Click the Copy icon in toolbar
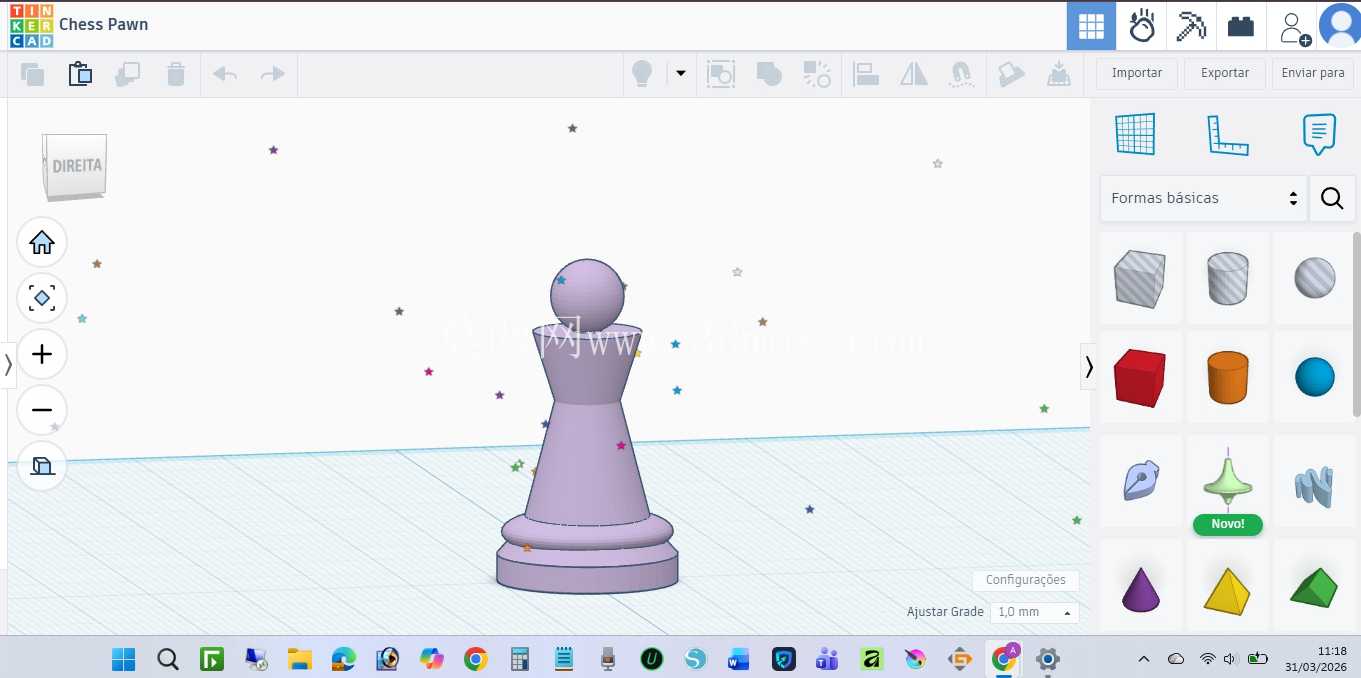Screen dimensions: 1361x678 point(32,74)
